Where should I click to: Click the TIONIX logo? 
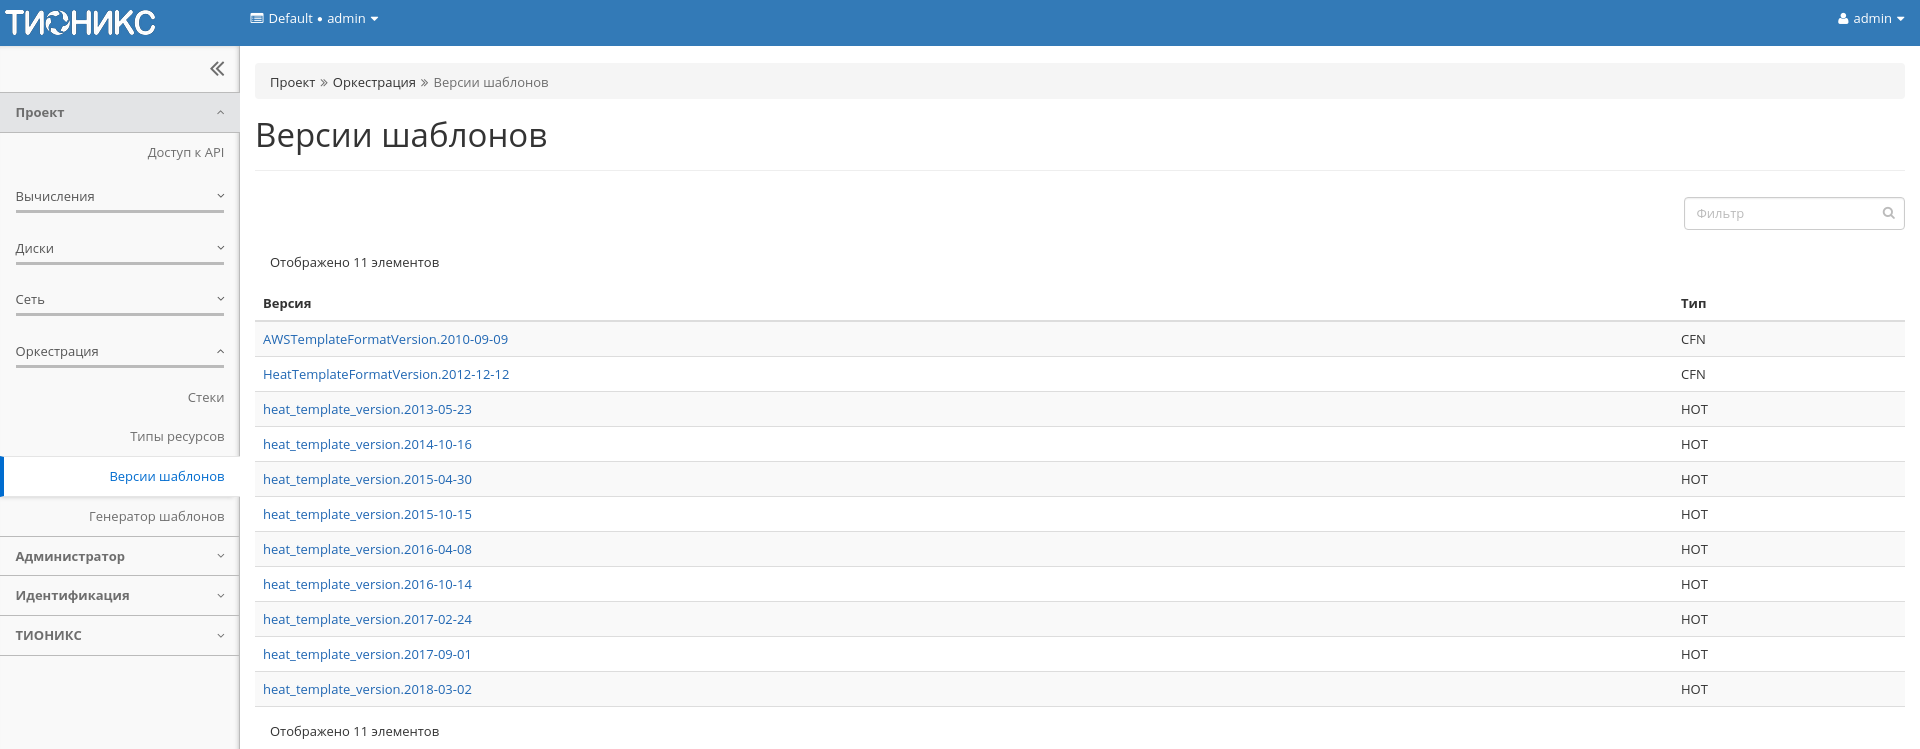(81, 22)
